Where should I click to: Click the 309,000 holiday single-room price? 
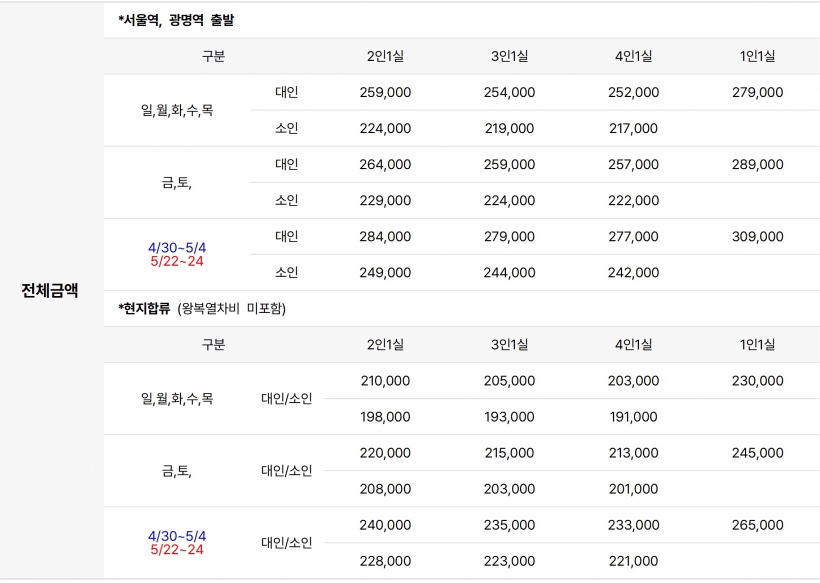757,236
